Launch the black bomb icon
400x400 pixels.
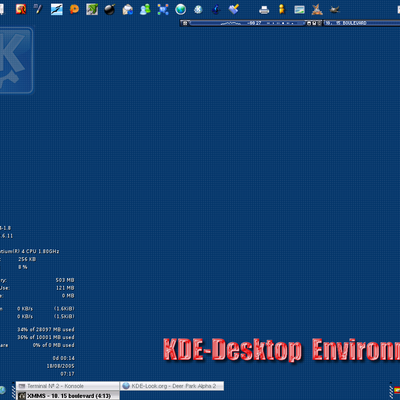(x=109, y=9)
